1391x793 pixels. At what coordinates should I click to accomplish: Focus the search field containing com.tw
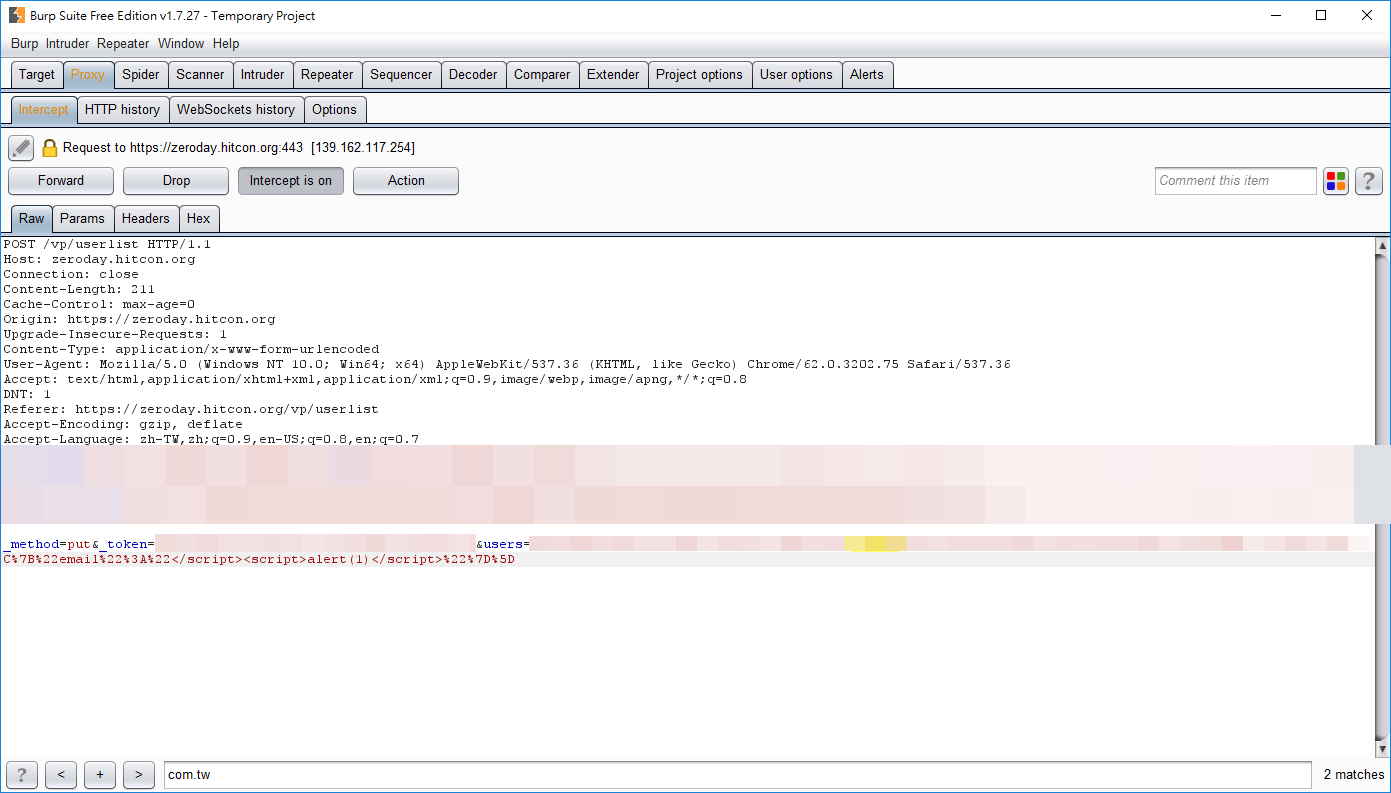(x=737, y=774)
